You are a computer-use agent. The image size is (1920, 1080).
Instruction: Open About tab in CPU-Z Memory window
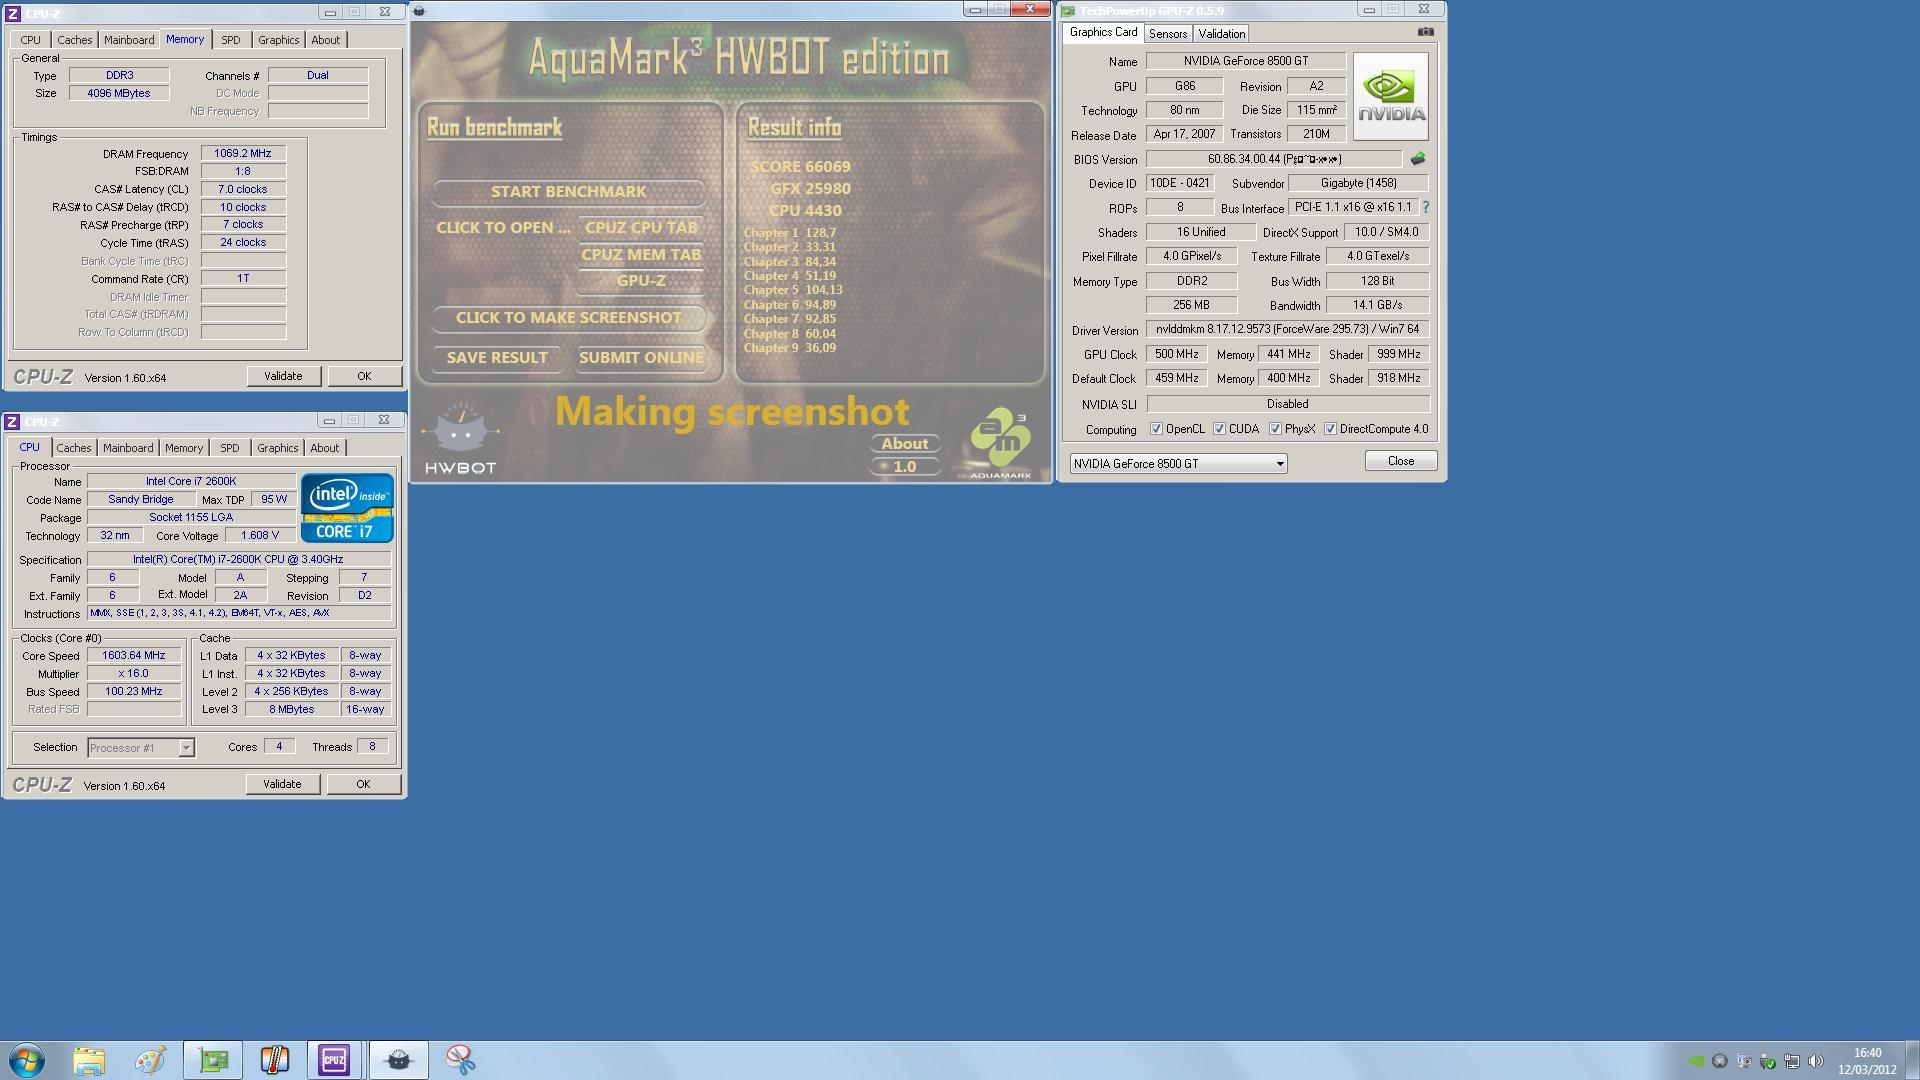coord(325,40)
